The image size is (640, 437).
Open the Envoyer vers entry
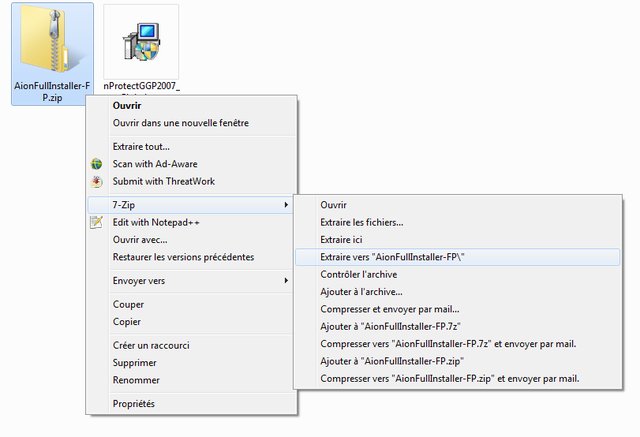tap(190, 281)
